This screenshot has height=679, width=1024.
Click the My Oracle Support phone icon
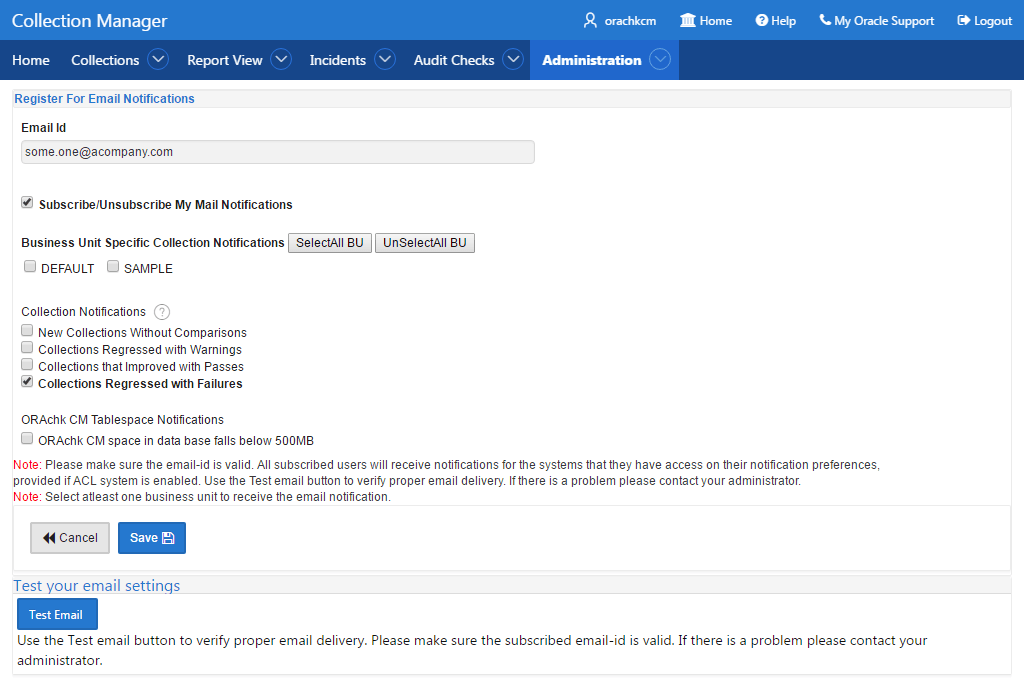click(x=825, y=20)
